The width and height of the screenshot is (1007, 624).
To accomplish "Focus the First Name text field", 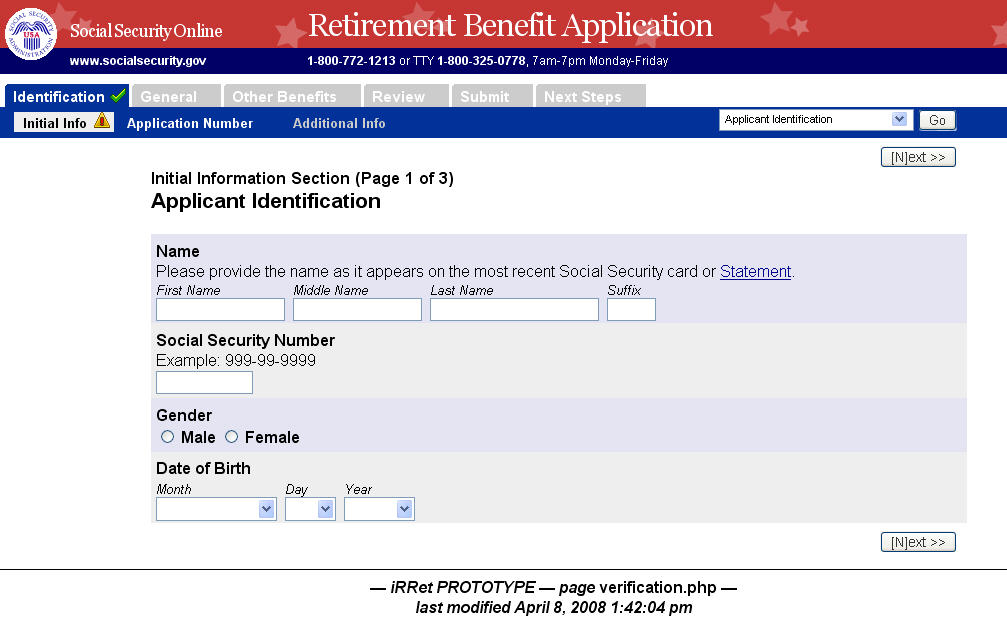I will click(x=220, y=309).
